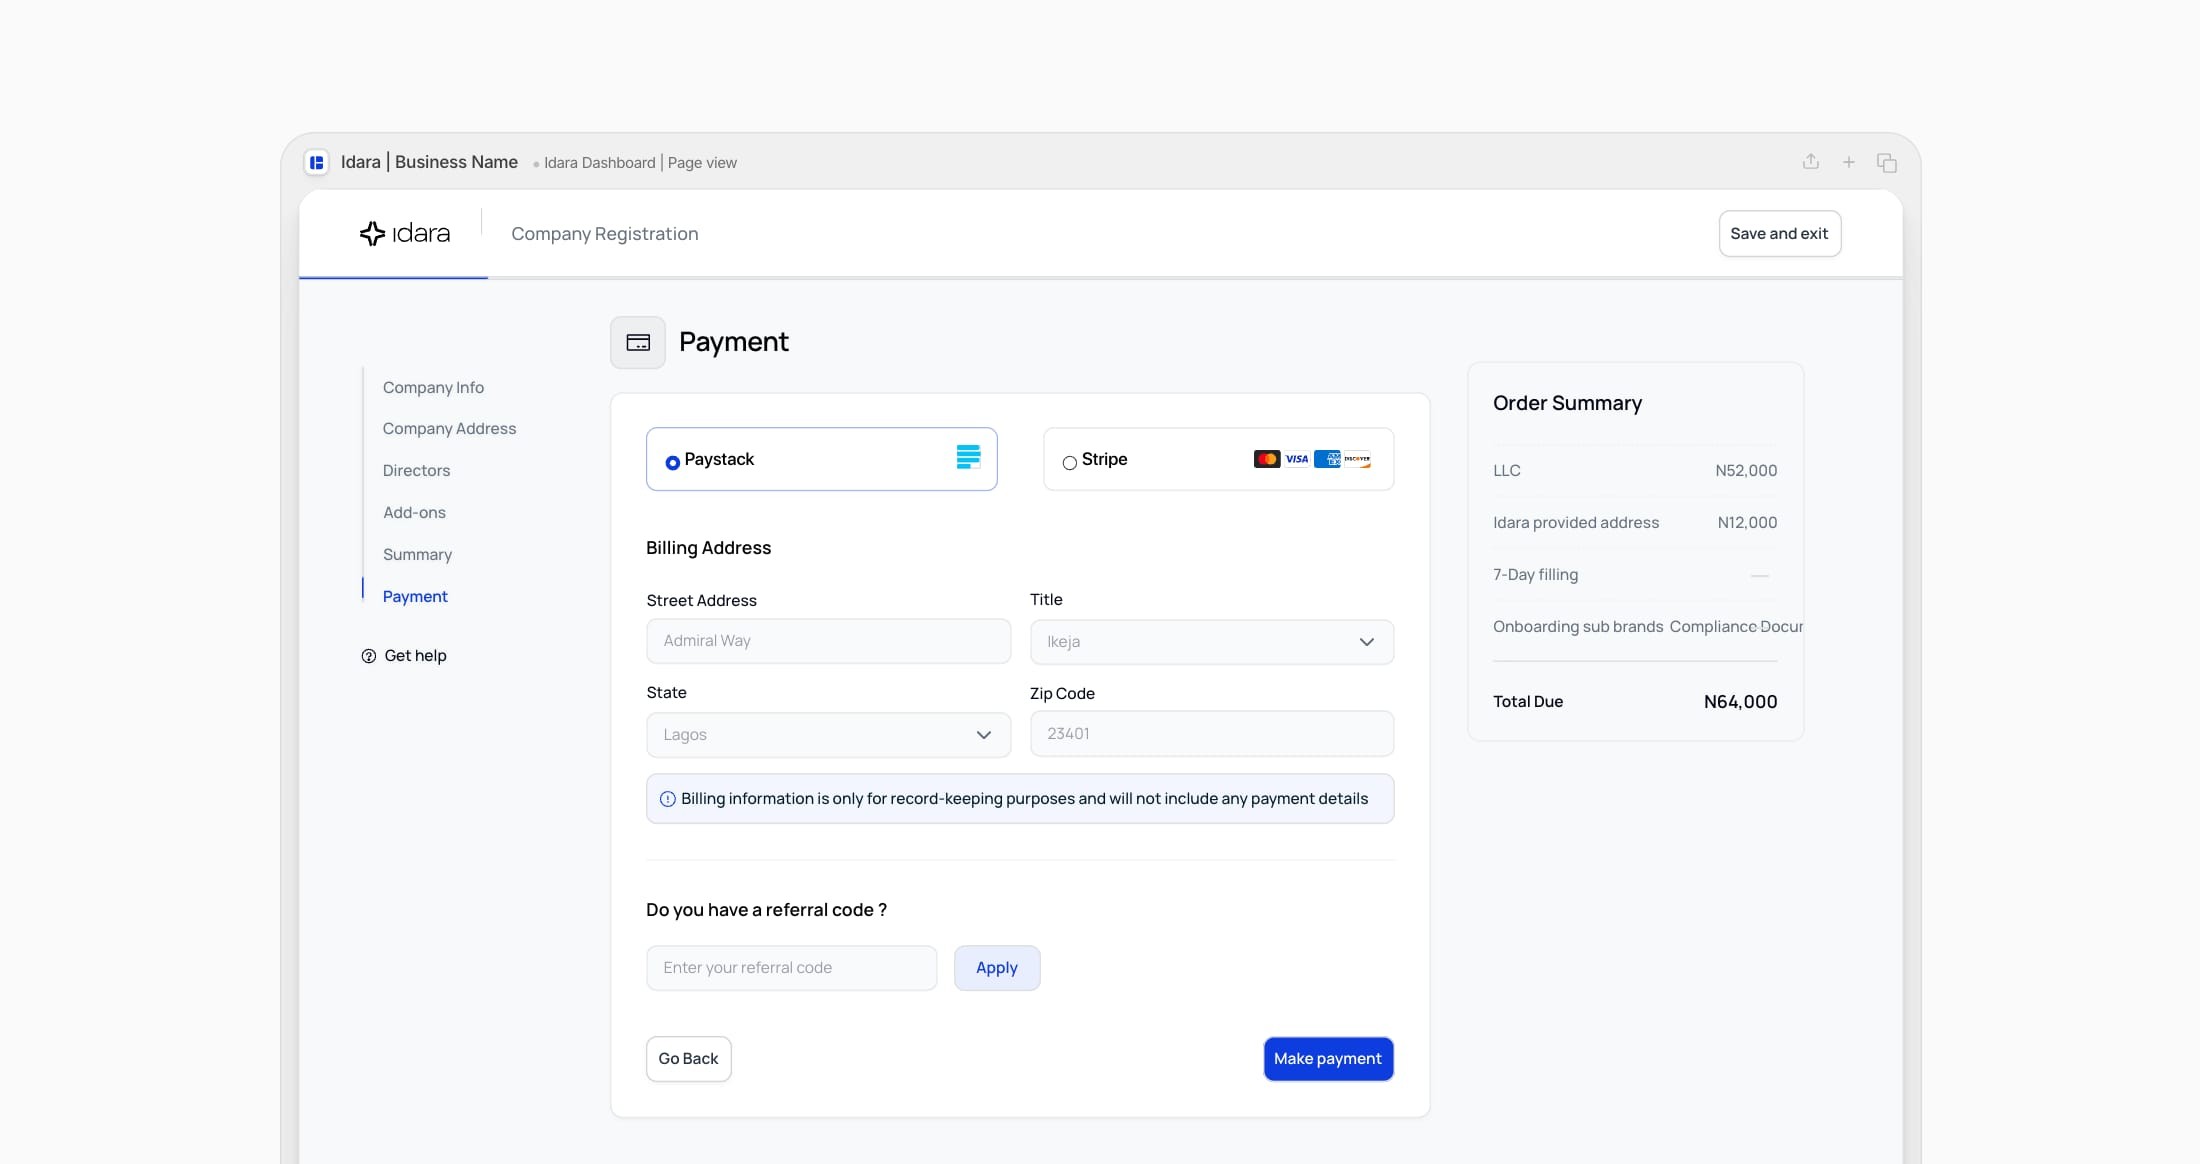This screenshot has height=1164, width=2200.
Task: Click the Company Registration header label
Action: coord(605,234)
